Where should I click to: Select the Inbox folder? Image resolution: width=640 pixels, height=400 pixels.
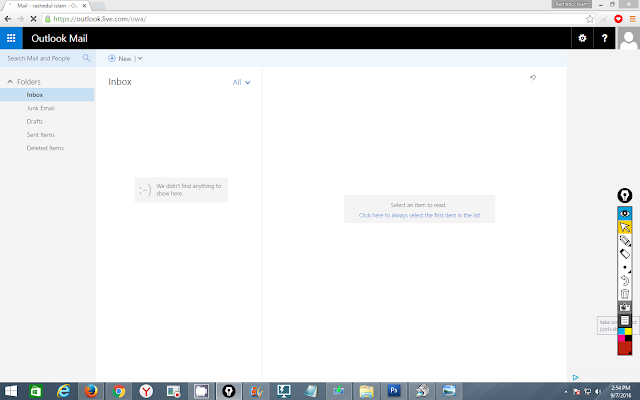[47, 95]
